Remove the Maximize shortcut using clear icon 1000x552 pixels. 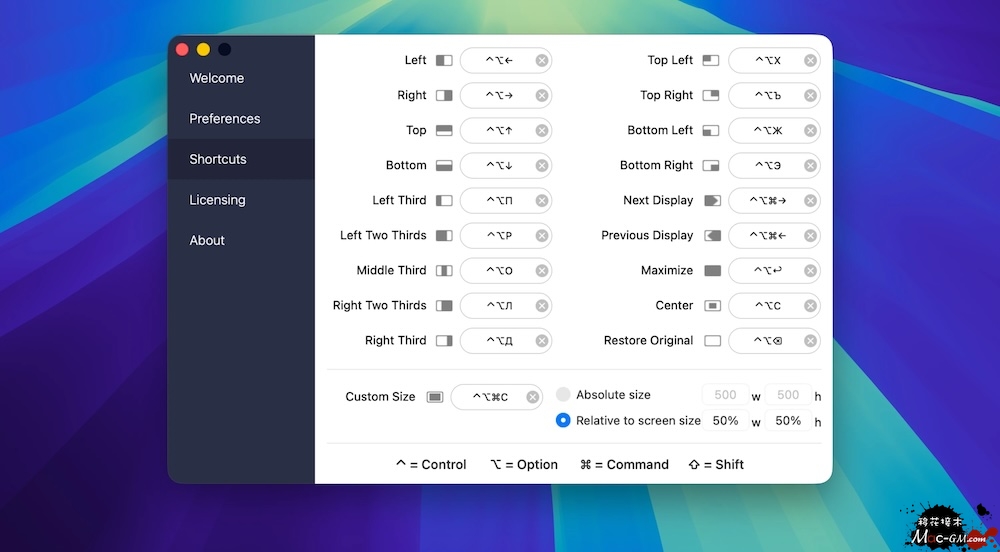(x=810, y=271)
